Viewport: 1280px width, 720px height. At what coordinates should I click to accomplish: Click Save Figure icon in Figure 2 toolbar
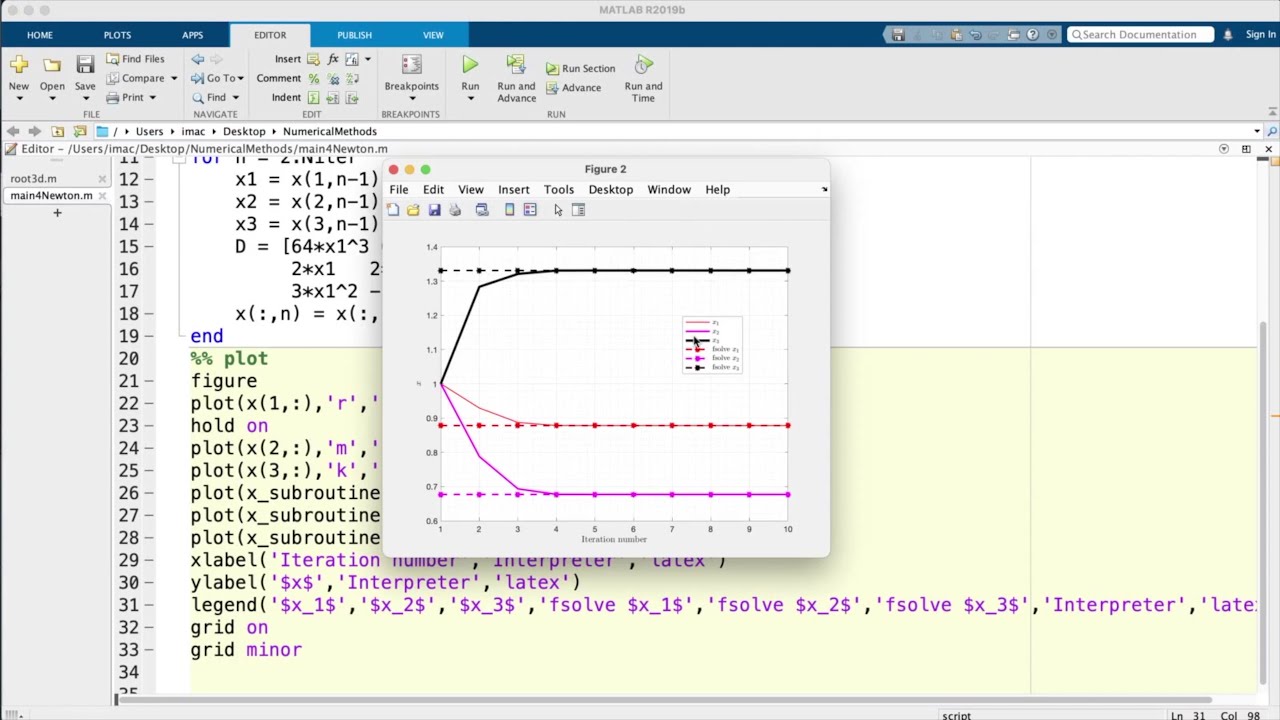pos(434,210)
